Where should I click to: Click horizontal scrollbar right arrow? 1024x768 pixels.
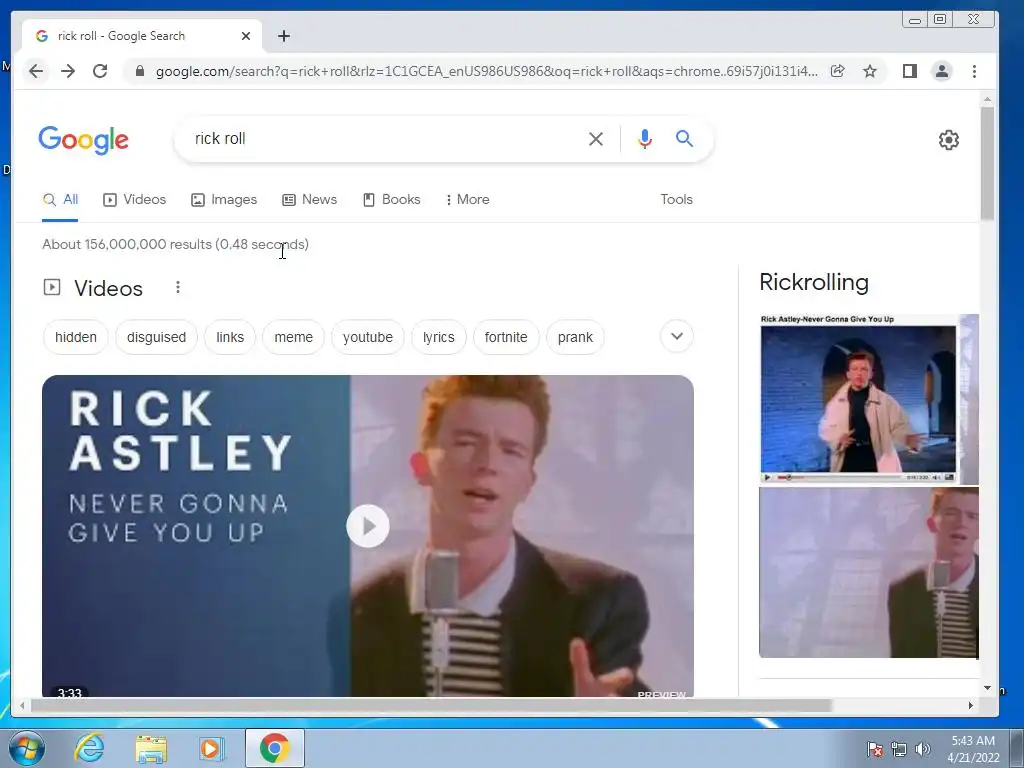(970, 705)
